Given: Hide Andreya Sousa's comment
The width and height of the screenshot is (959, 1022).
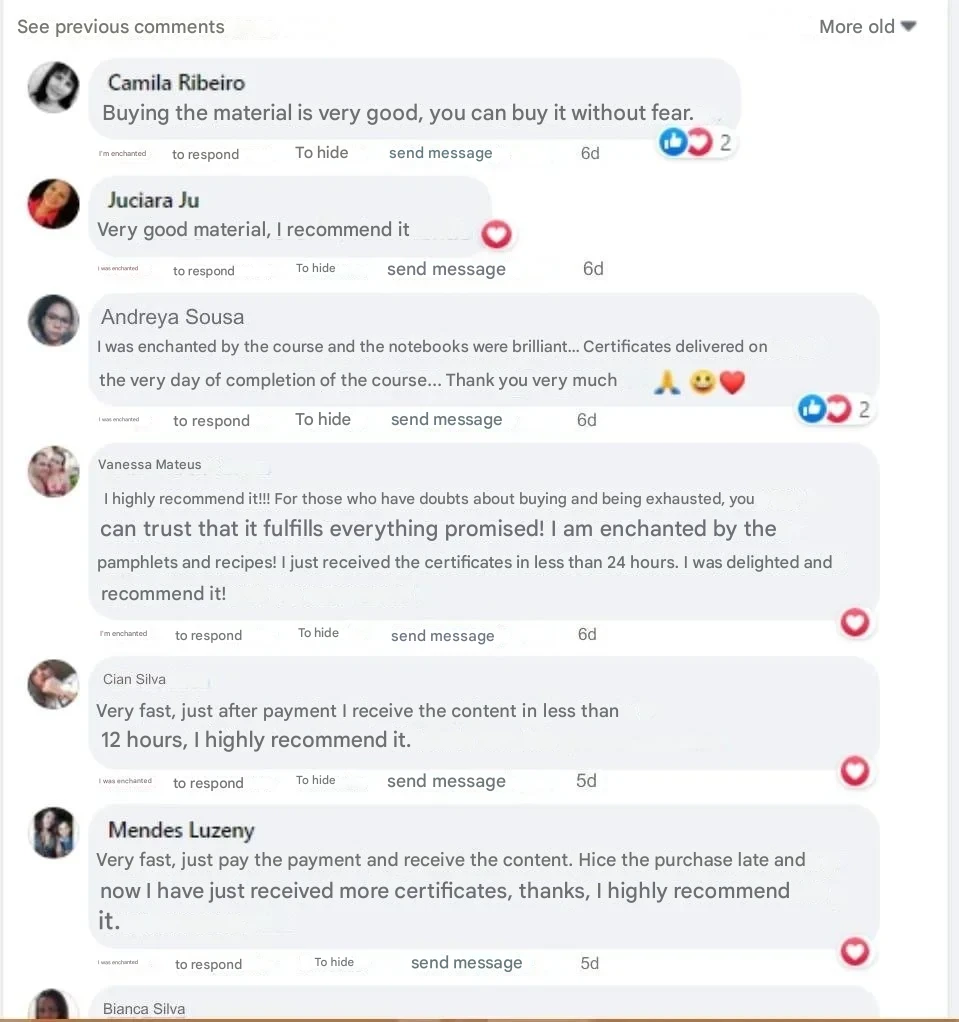Looking at the screenshot, I should [323, 419].
